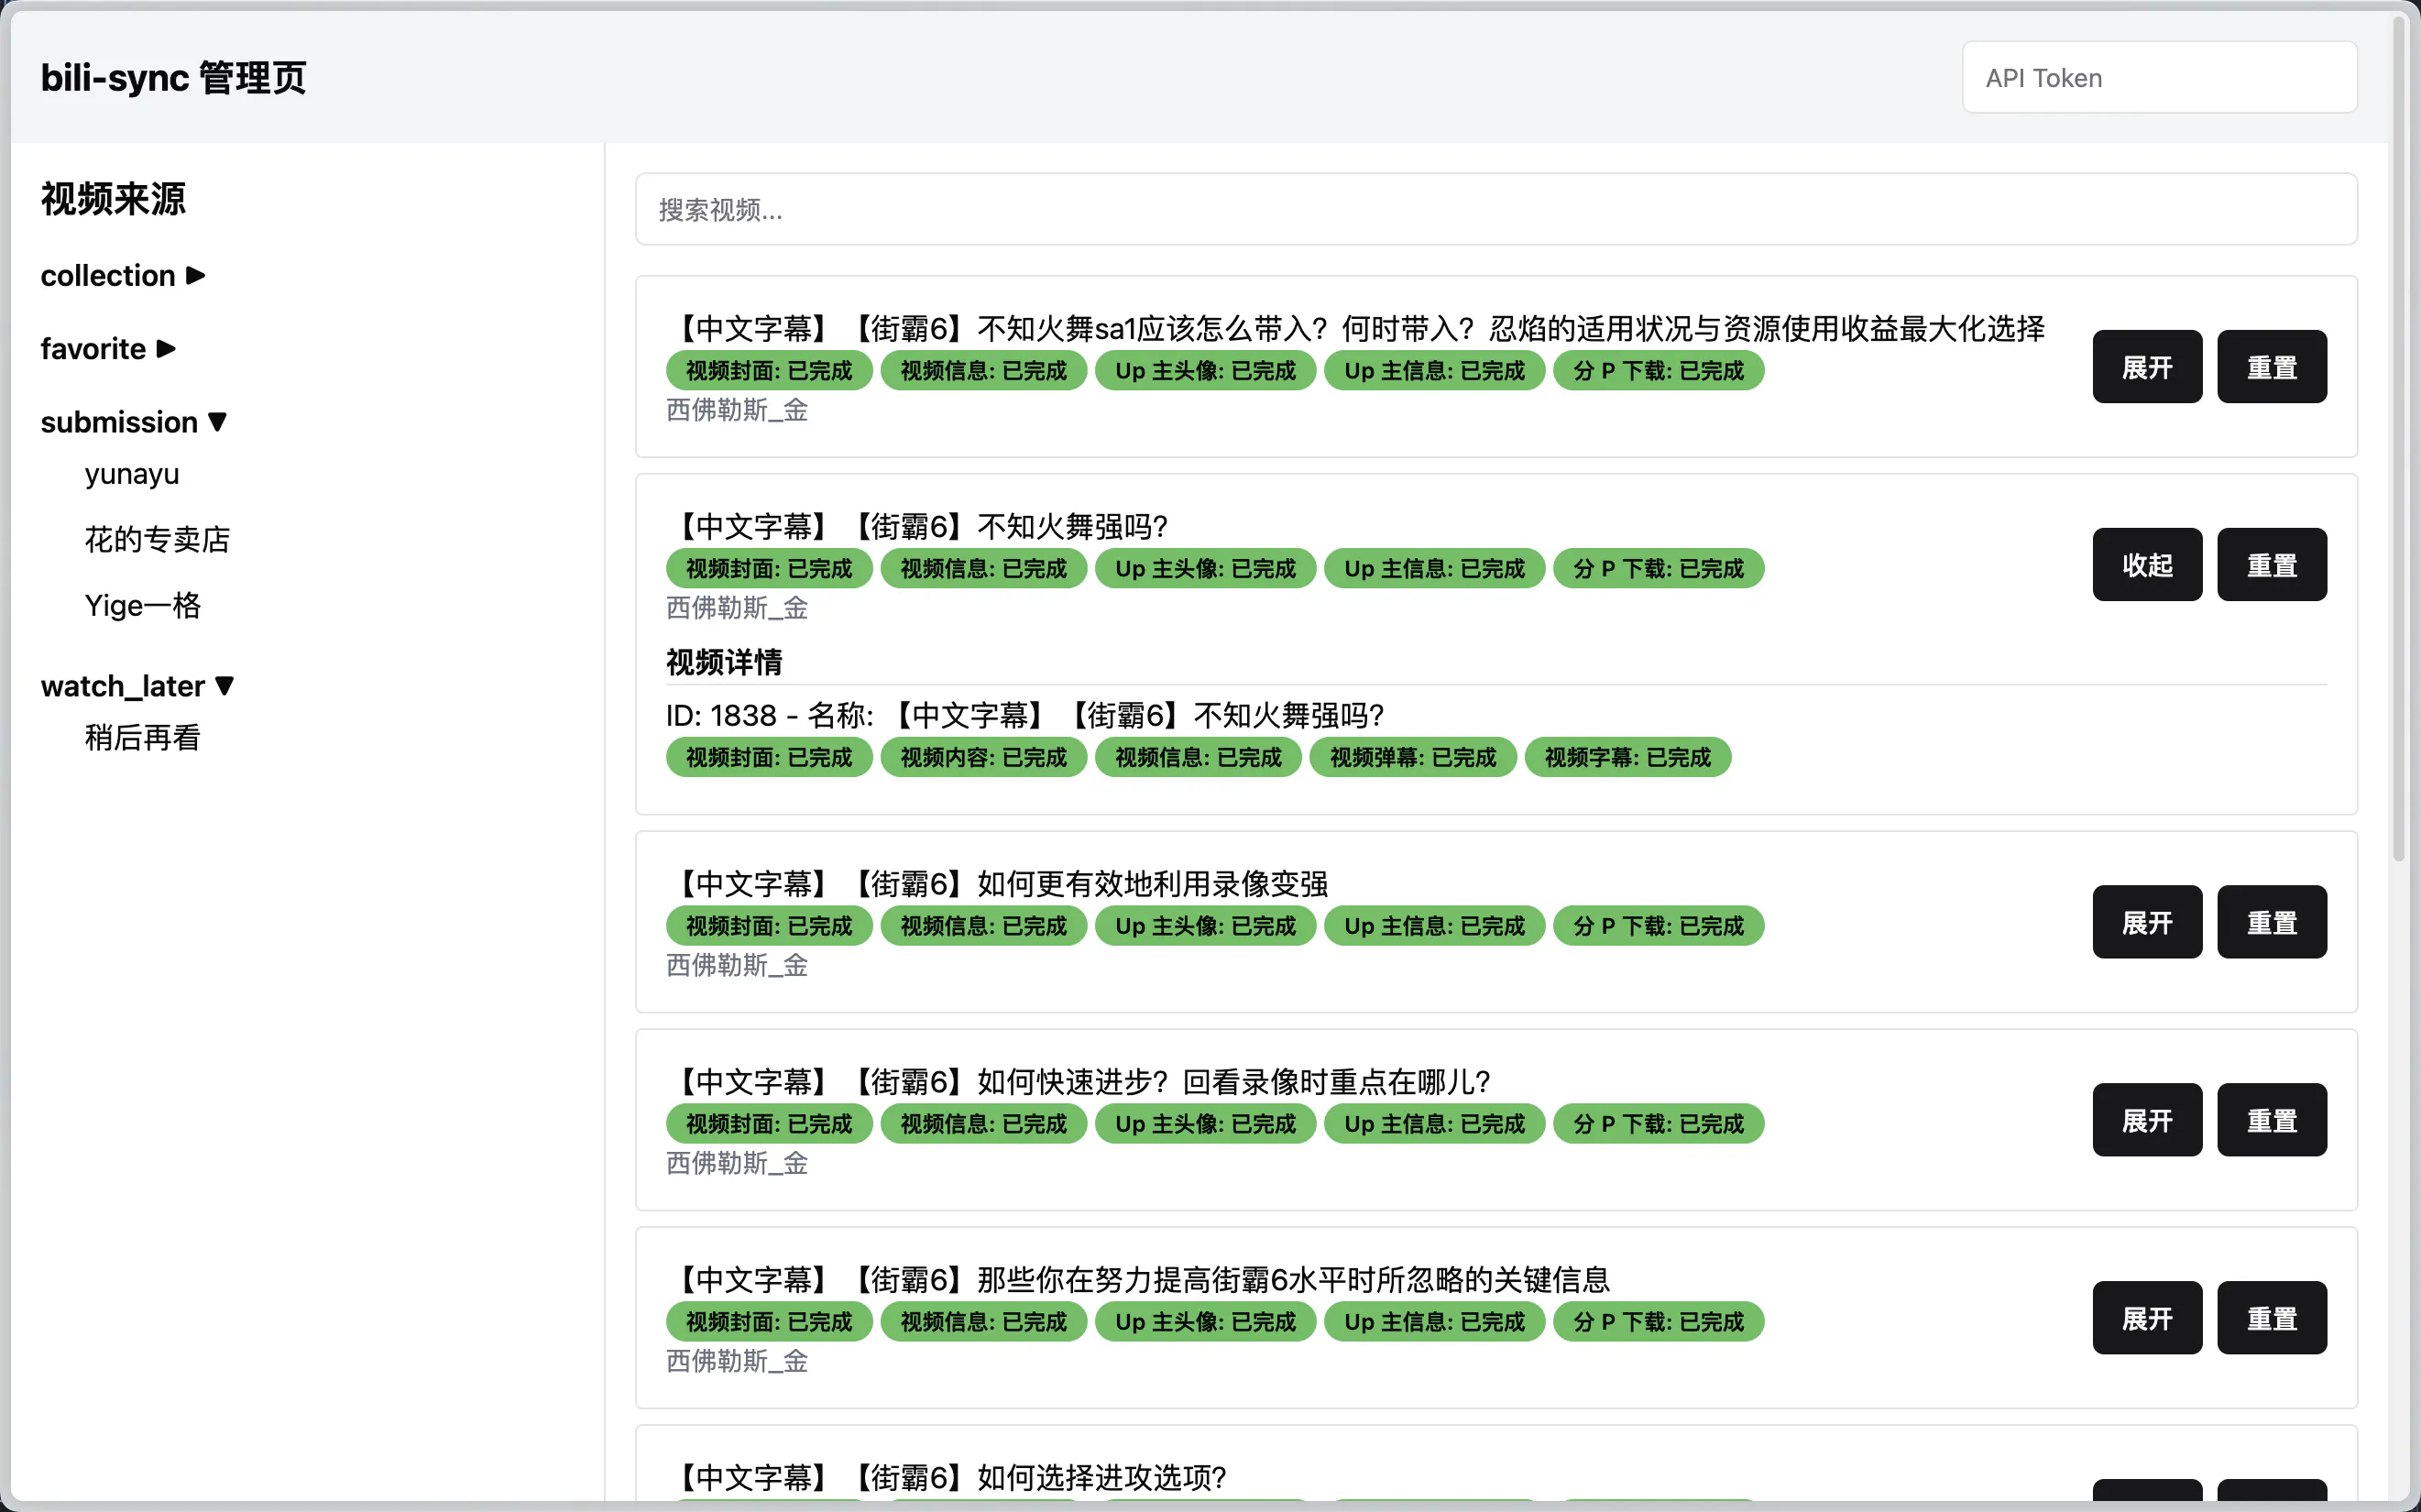Expand the 如何更有效地利用录像变强 video card
The width and height of the screenshot is (2421, 1512).
coord(2146,922)
